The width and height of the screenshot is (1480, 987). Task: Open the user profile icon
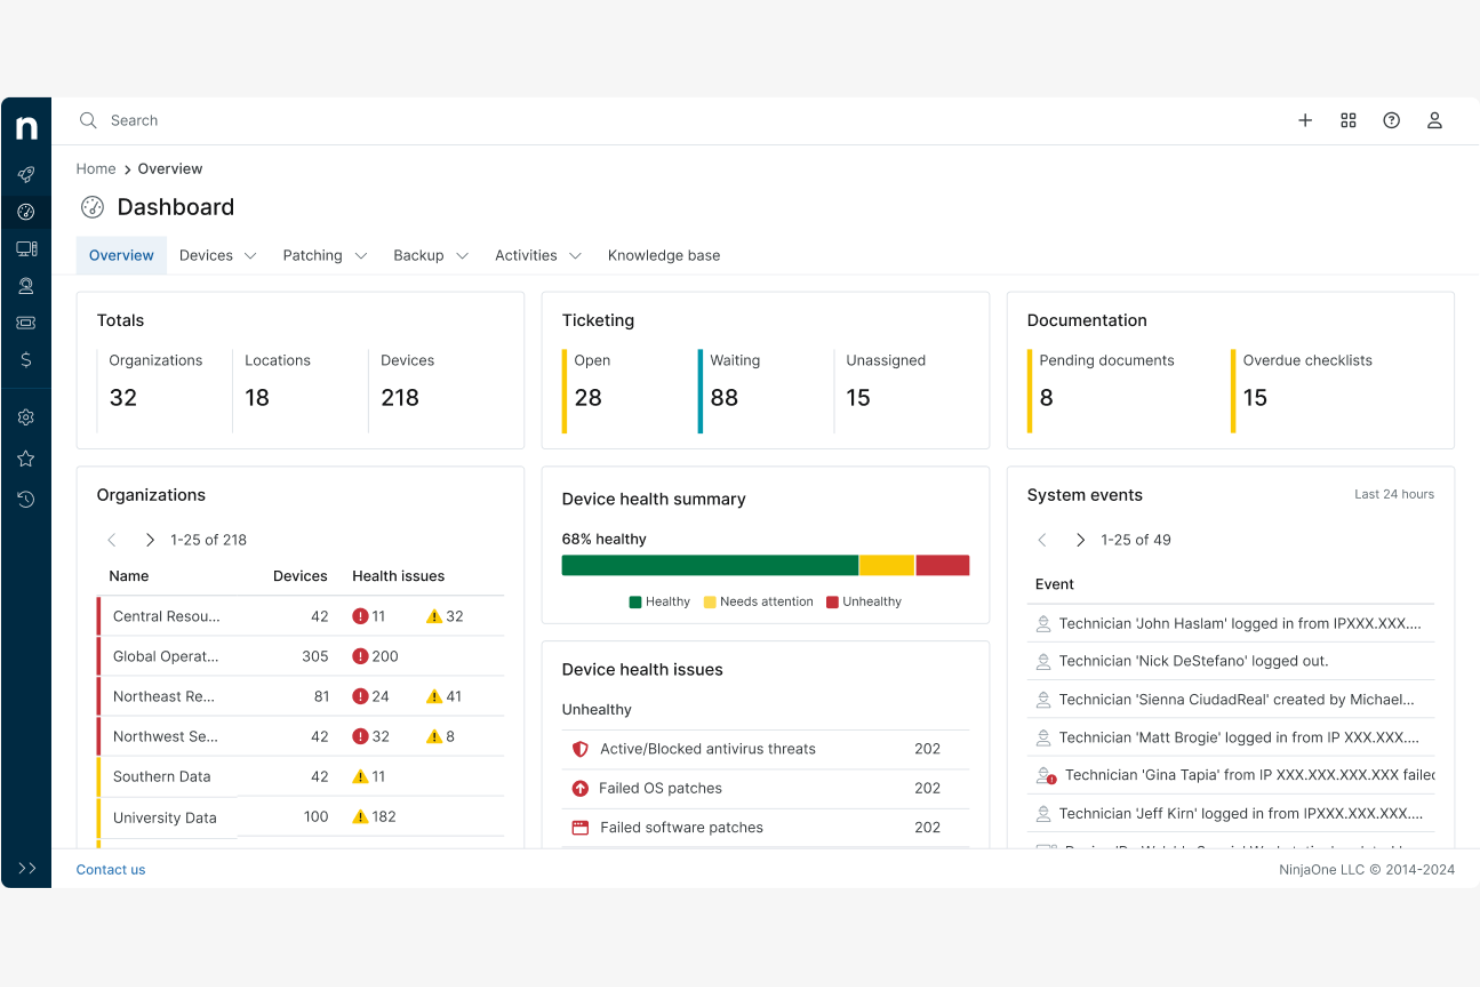tap(1434, 120)
